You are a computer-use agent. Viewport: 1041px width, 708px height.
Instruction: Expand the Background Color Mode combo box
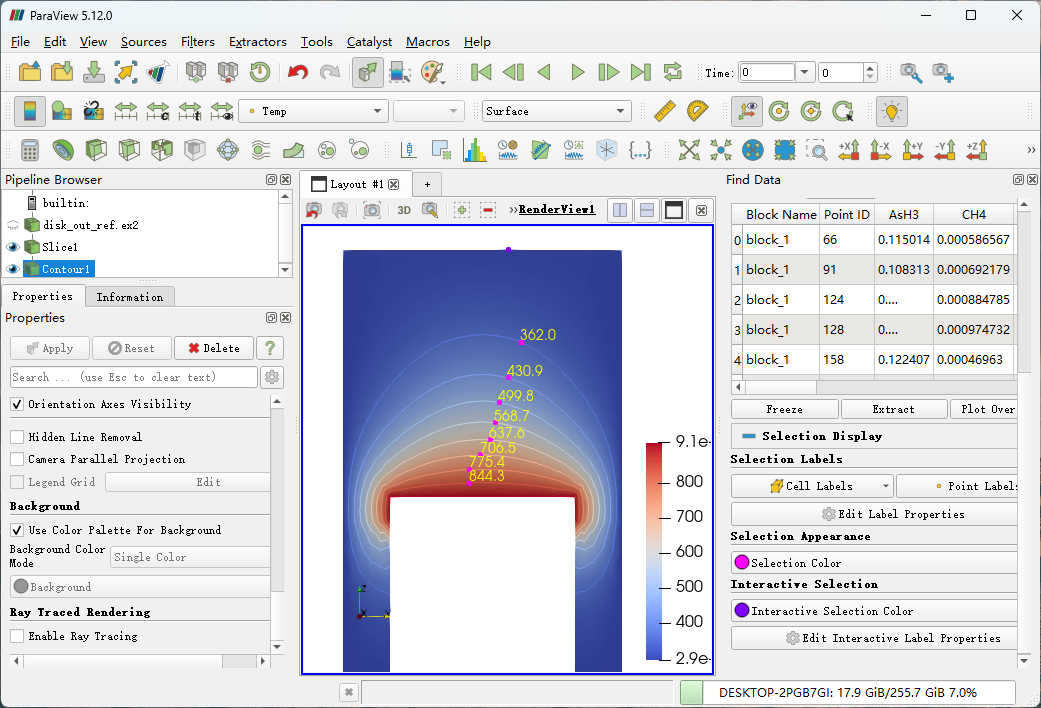[x=190, y=557]
